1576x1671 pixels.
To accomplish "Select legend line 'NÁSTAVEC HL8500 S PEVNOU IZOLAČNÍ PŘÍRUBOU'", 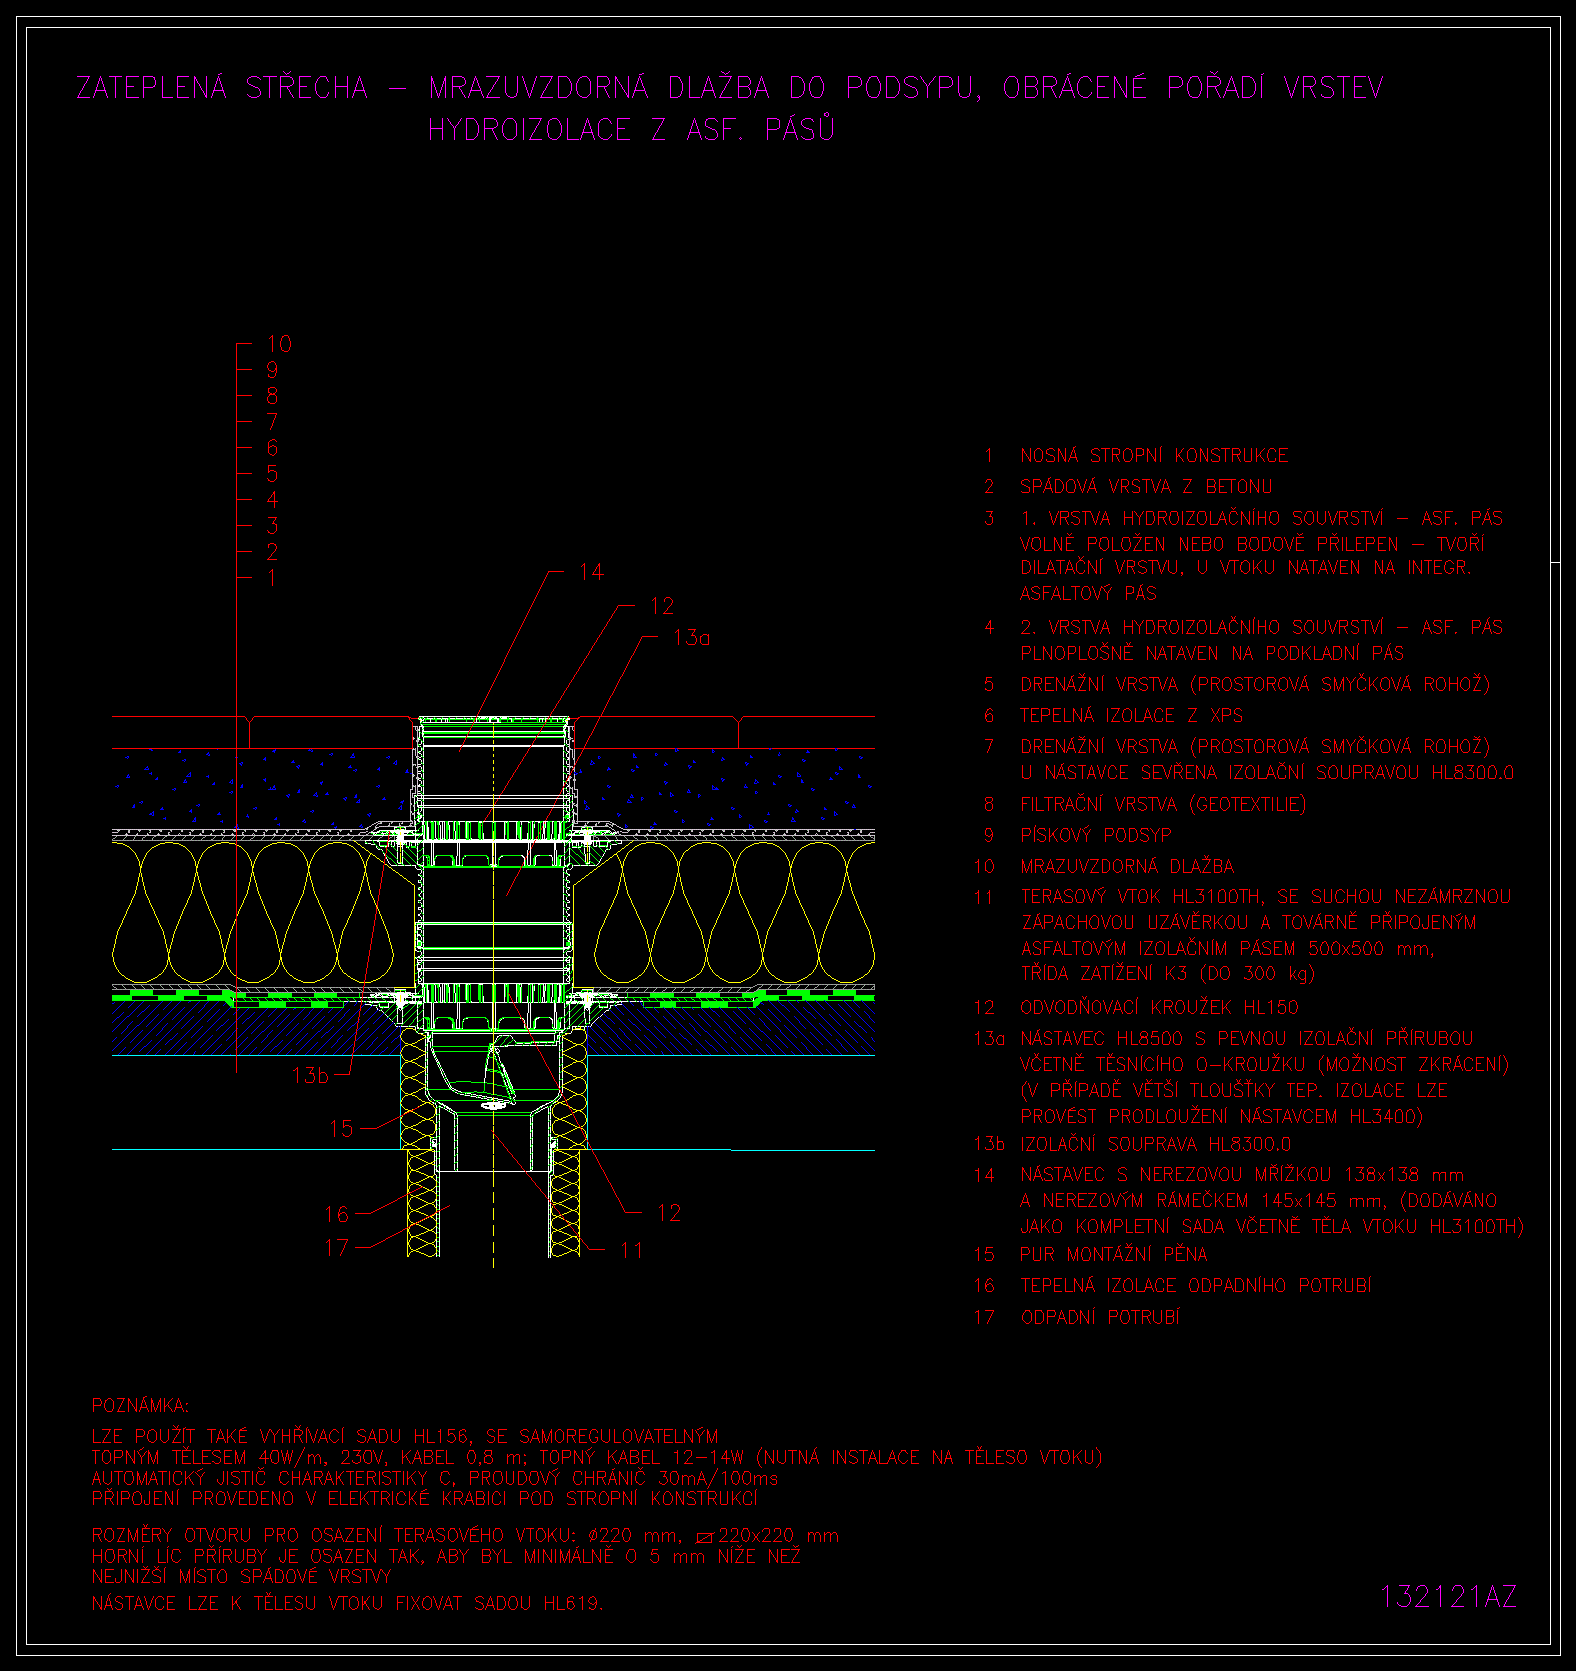I will click(x=1246, y=1039).
